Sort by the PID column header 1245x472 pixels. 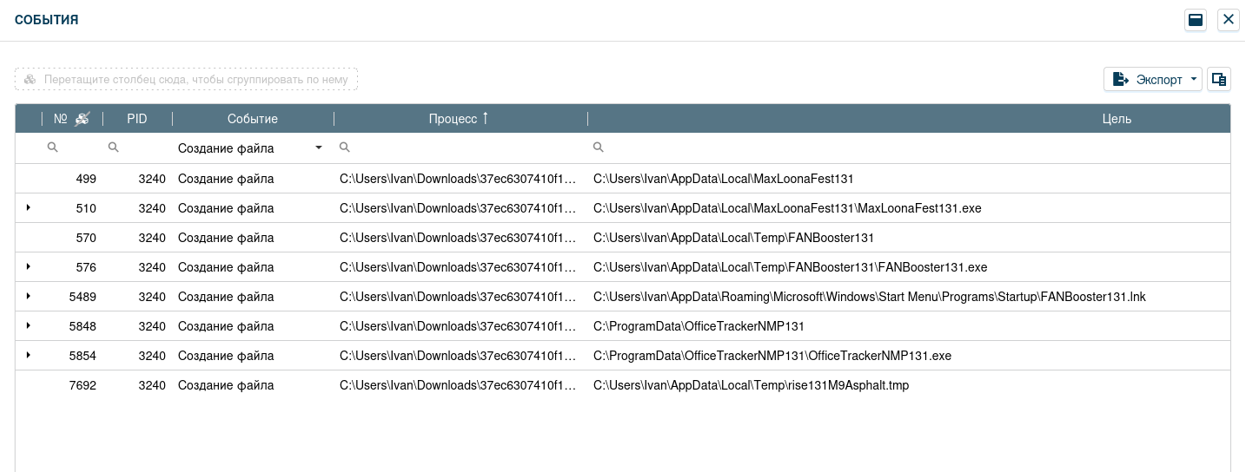coord(137,119)
